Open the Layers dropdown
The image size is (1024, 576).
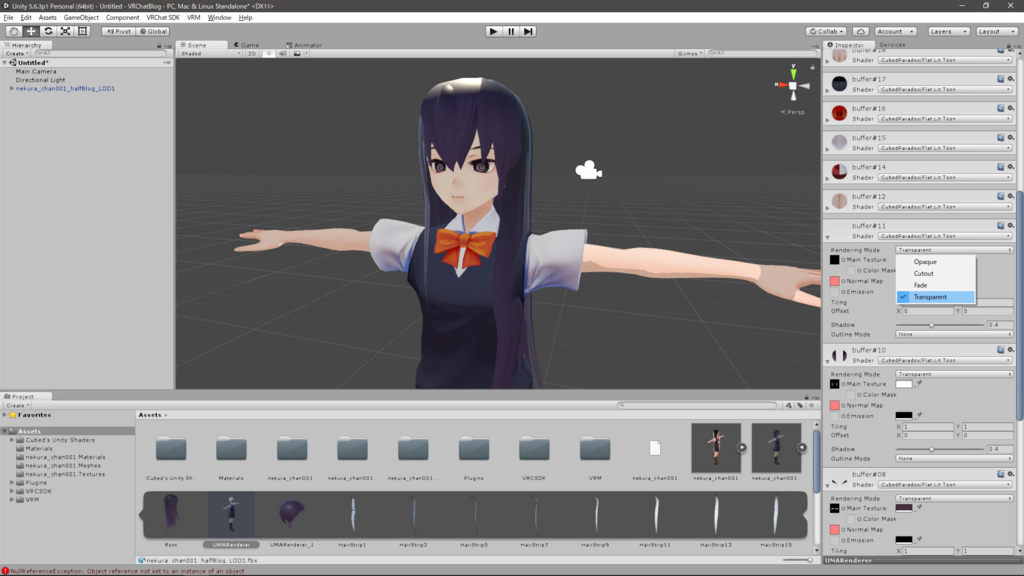tap(948, 31)
